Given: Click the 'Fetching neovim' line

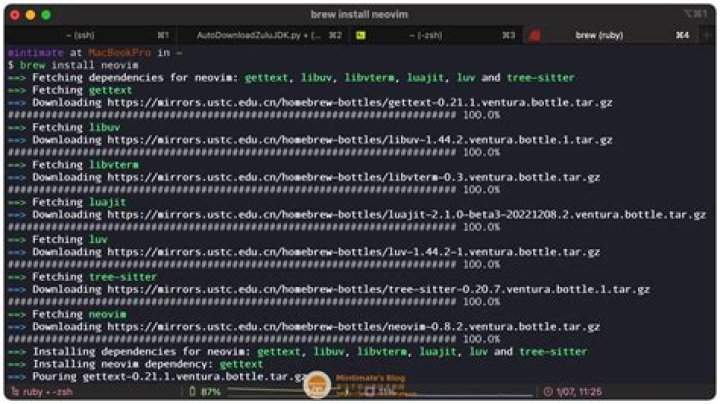Looking at the screenshot, I should (x=67, y=314).
